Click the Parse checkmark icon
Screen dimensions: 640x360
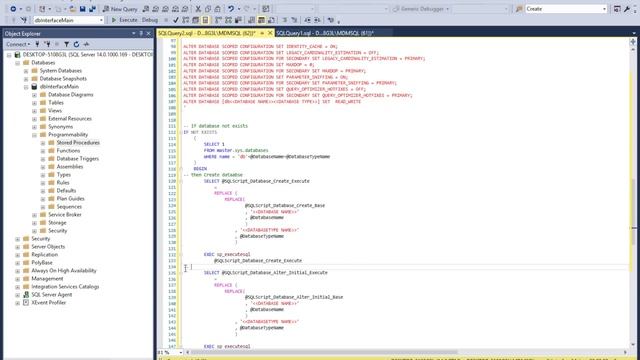[x=176, y=20]
